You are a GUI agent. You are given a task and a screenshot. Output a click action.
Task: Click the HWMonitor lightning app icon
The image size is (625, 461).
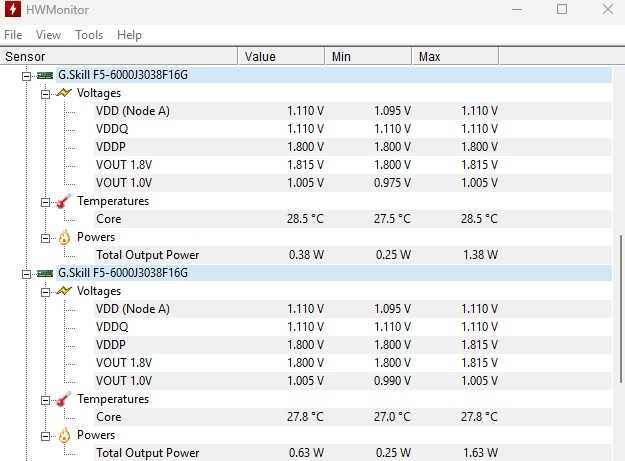12,9
